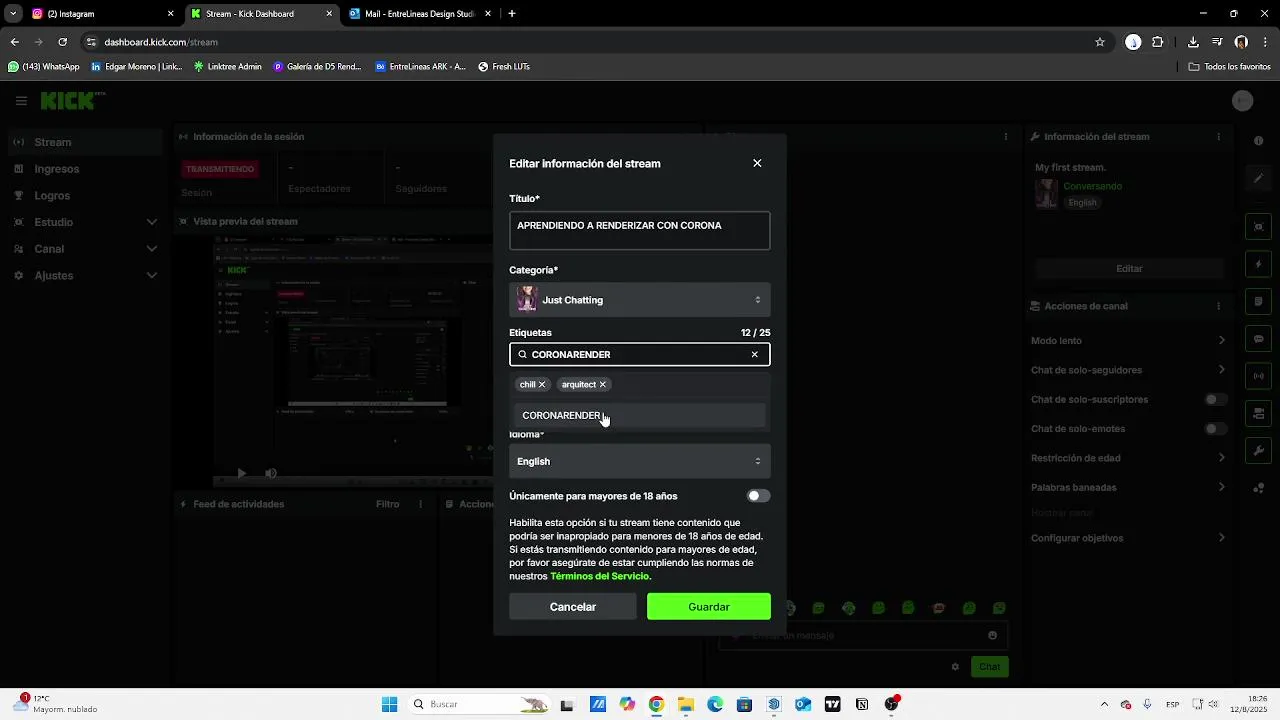1280x720 pixels.
Task: Open the Fresh LUTs bookmark
Action: (504, 67)
